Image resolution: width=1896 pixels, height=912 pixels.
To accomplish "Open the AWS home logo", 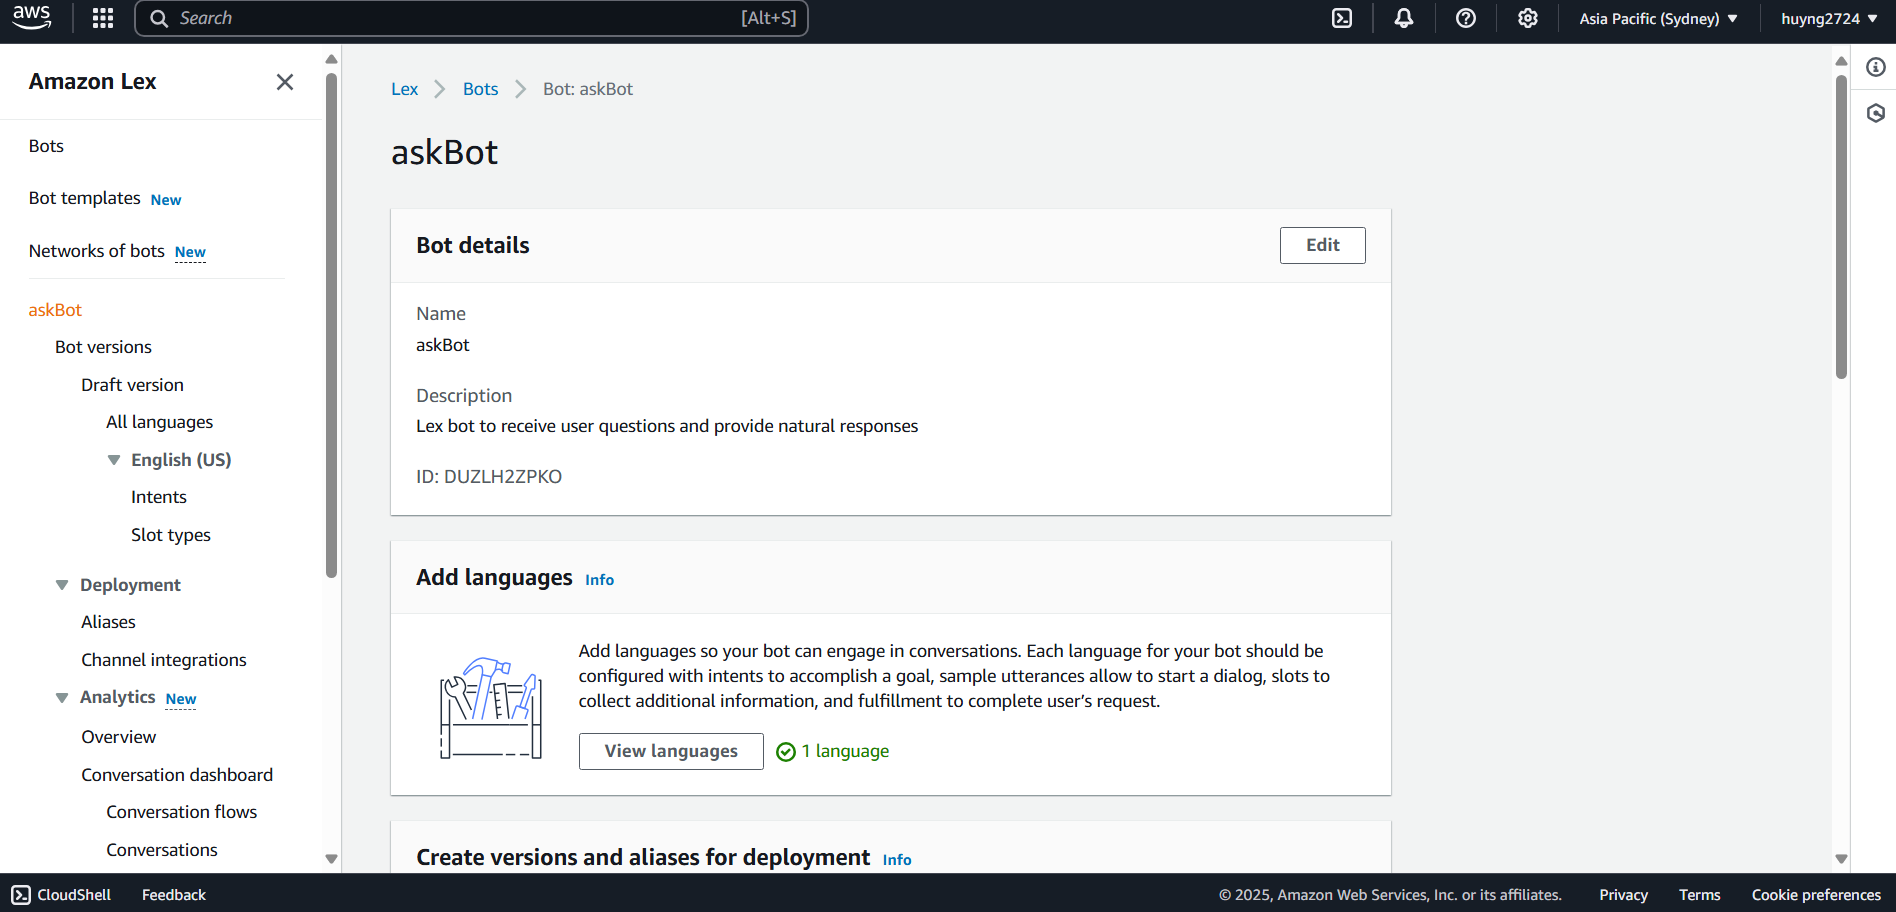I will click(32, 17).
